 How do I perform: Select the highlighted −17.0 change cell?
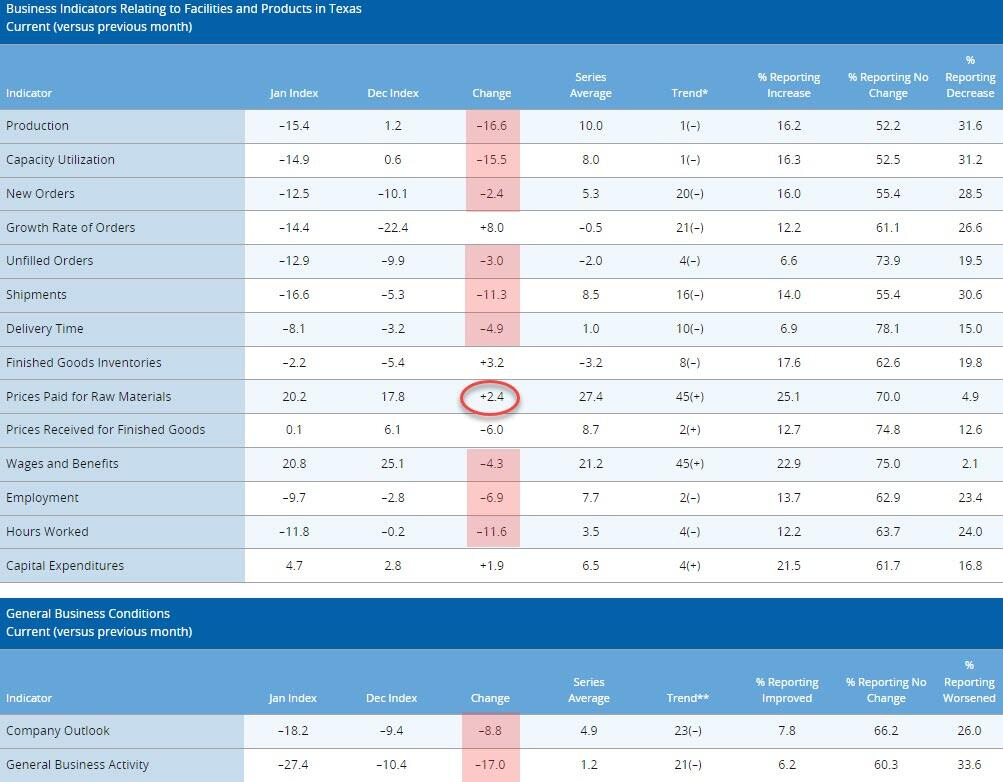coord(491,765)
